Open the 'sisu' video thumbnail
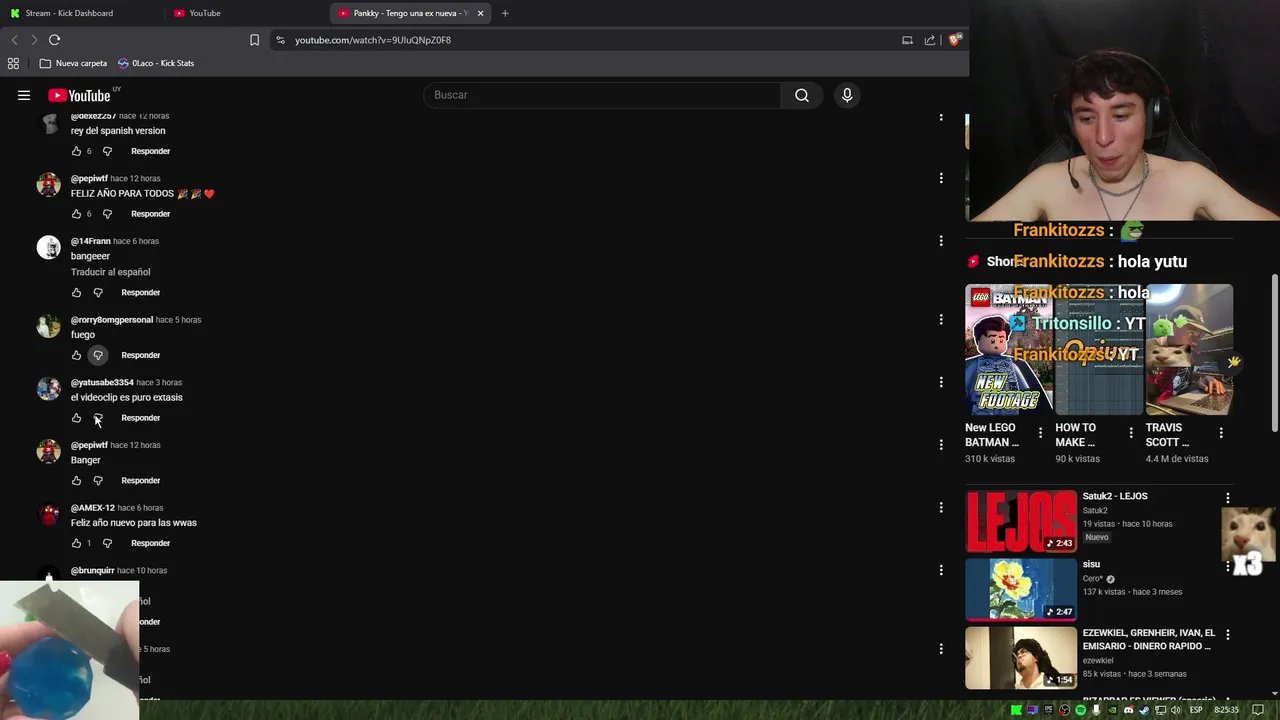This screenshot has height=720, width=1280. pos(1021,589)
